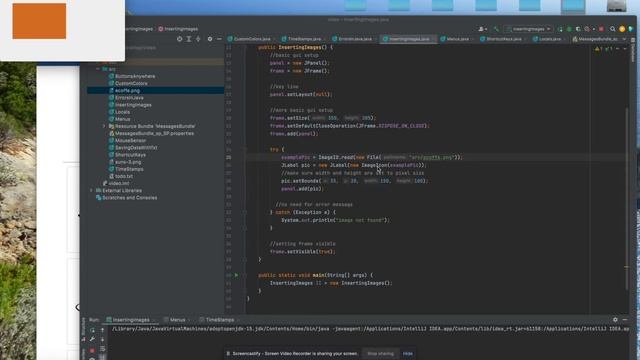Select the InsertingImages.java editor tab
Screen dimensions: 640x360
pyautogui.click(x=408, y=39)
